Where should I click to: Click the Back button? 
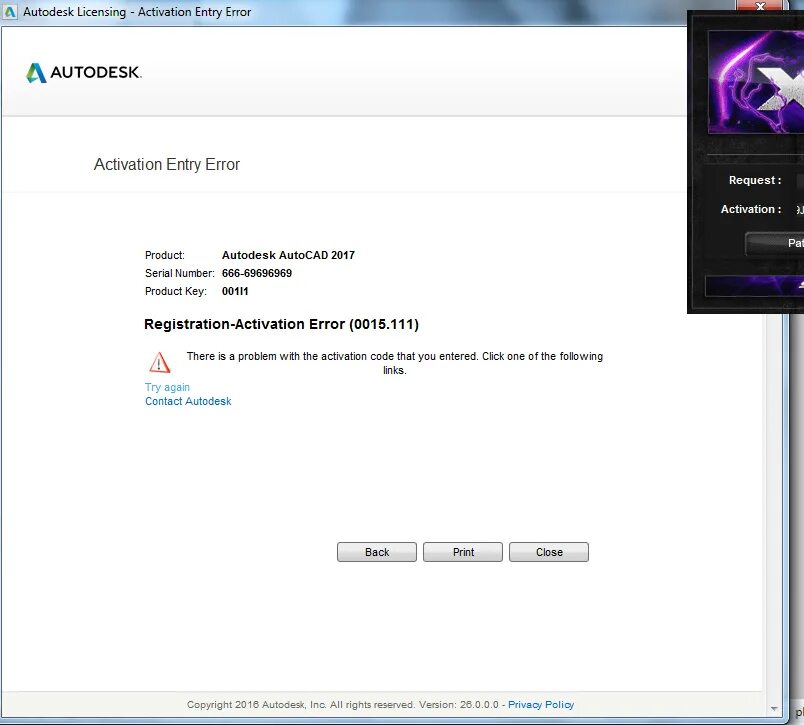tap(377, 552)
